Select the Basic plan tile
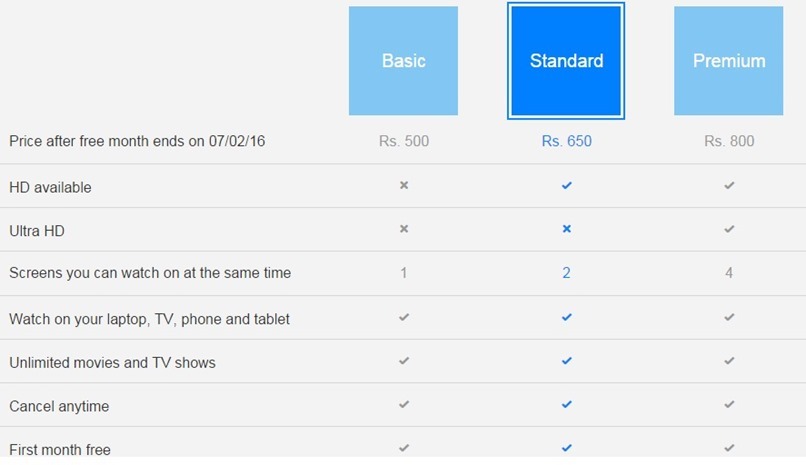The width and height of the screenshot is (806, 465). click(x=403, y=61)
